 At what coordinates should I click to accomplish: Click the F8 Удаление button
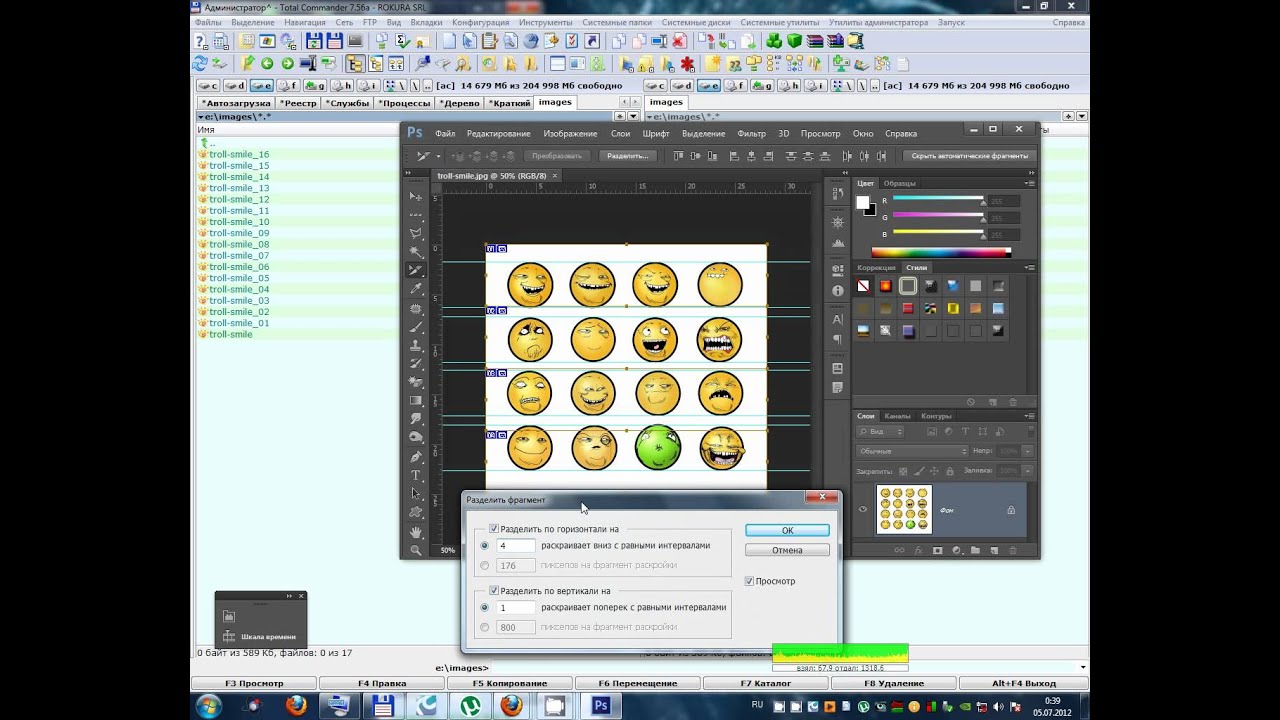[x=894, y=683]
